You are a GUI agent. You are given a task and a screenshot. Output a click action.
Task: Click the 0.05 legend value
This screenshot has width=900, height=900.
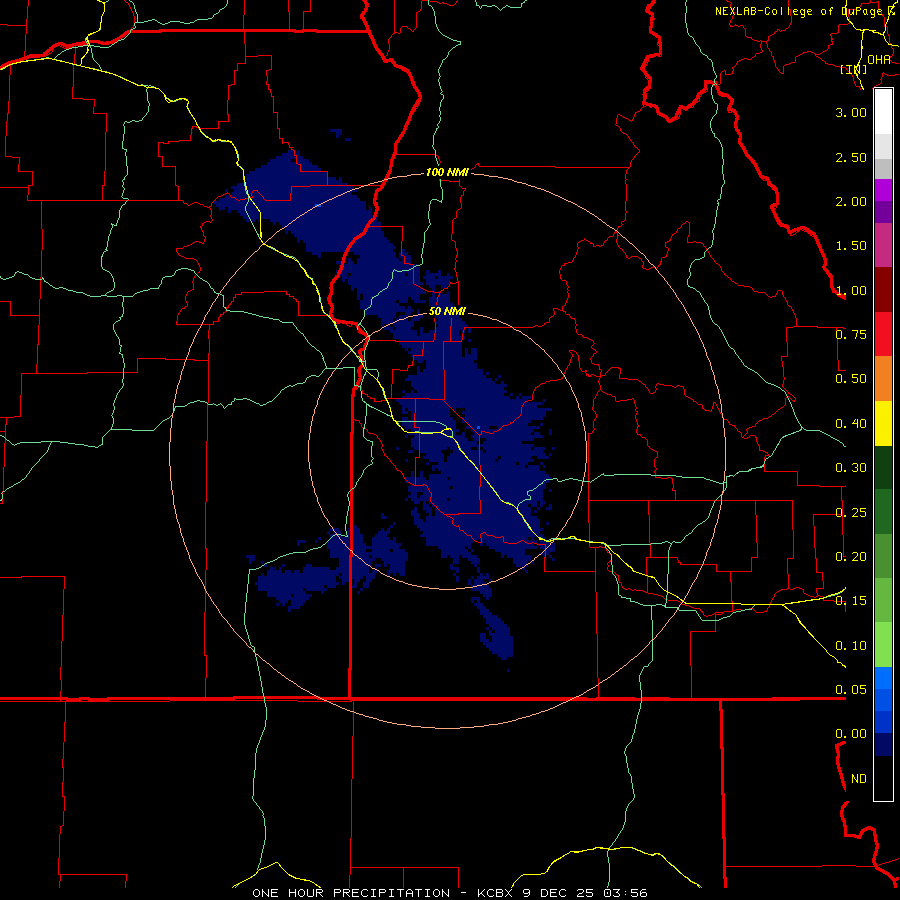coord(851,690)
